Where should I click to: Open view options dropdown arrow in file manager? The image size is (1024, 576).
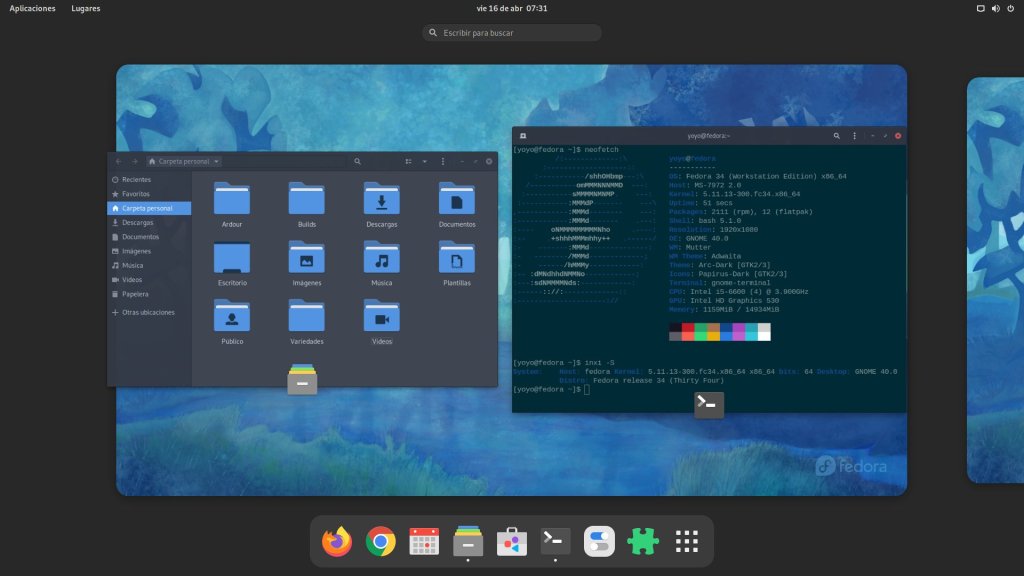424,161
